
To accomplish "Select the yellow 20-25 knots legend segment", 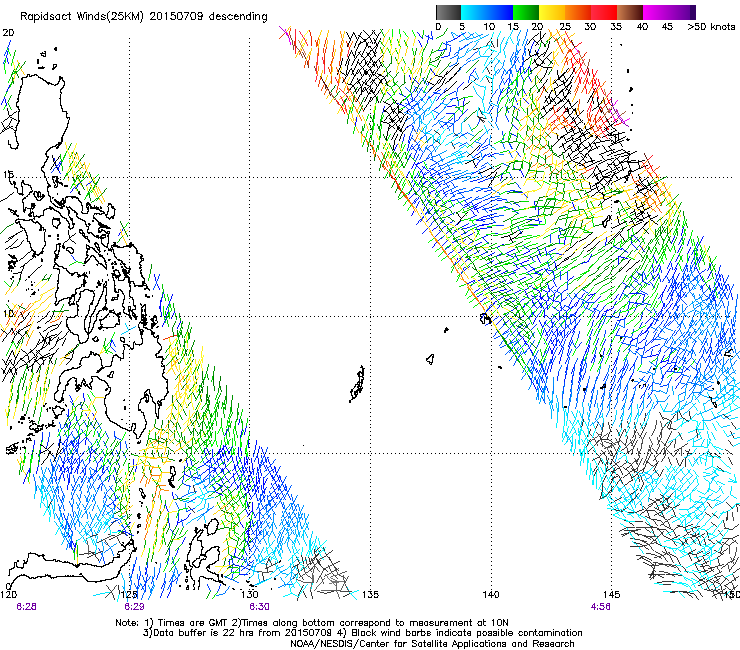I will pyautogui.click(x=552, y=12).
